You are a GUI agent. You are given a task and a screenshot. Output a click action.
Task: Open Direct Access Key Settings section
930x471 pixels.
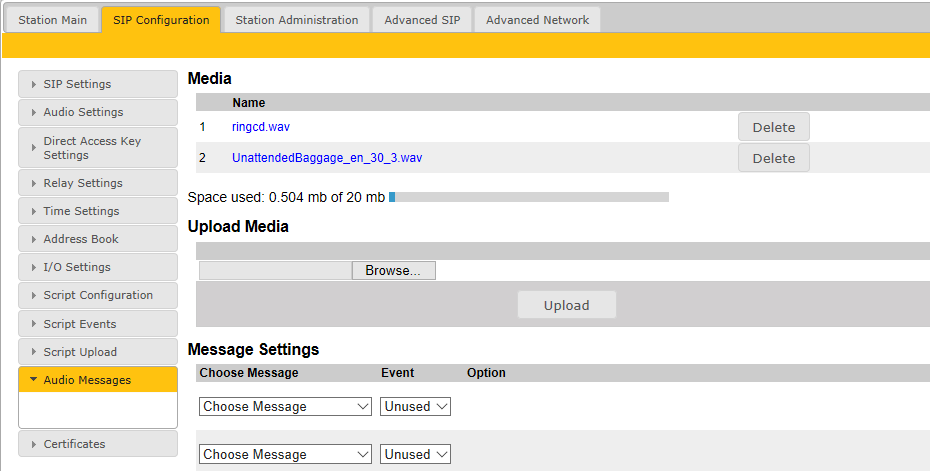coord(98,148)
